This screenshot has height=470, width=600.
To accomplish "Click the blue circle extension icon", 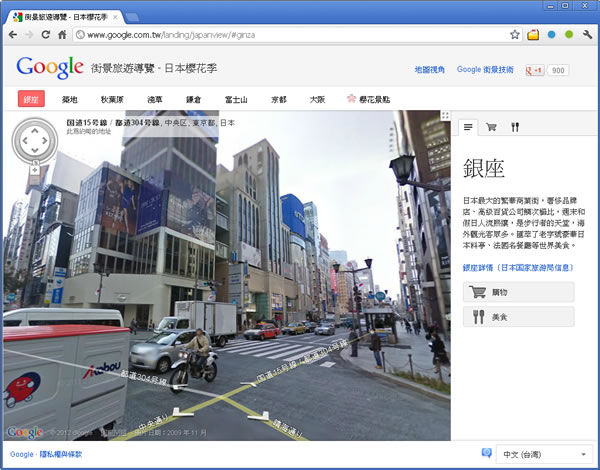I will [551, 34].
